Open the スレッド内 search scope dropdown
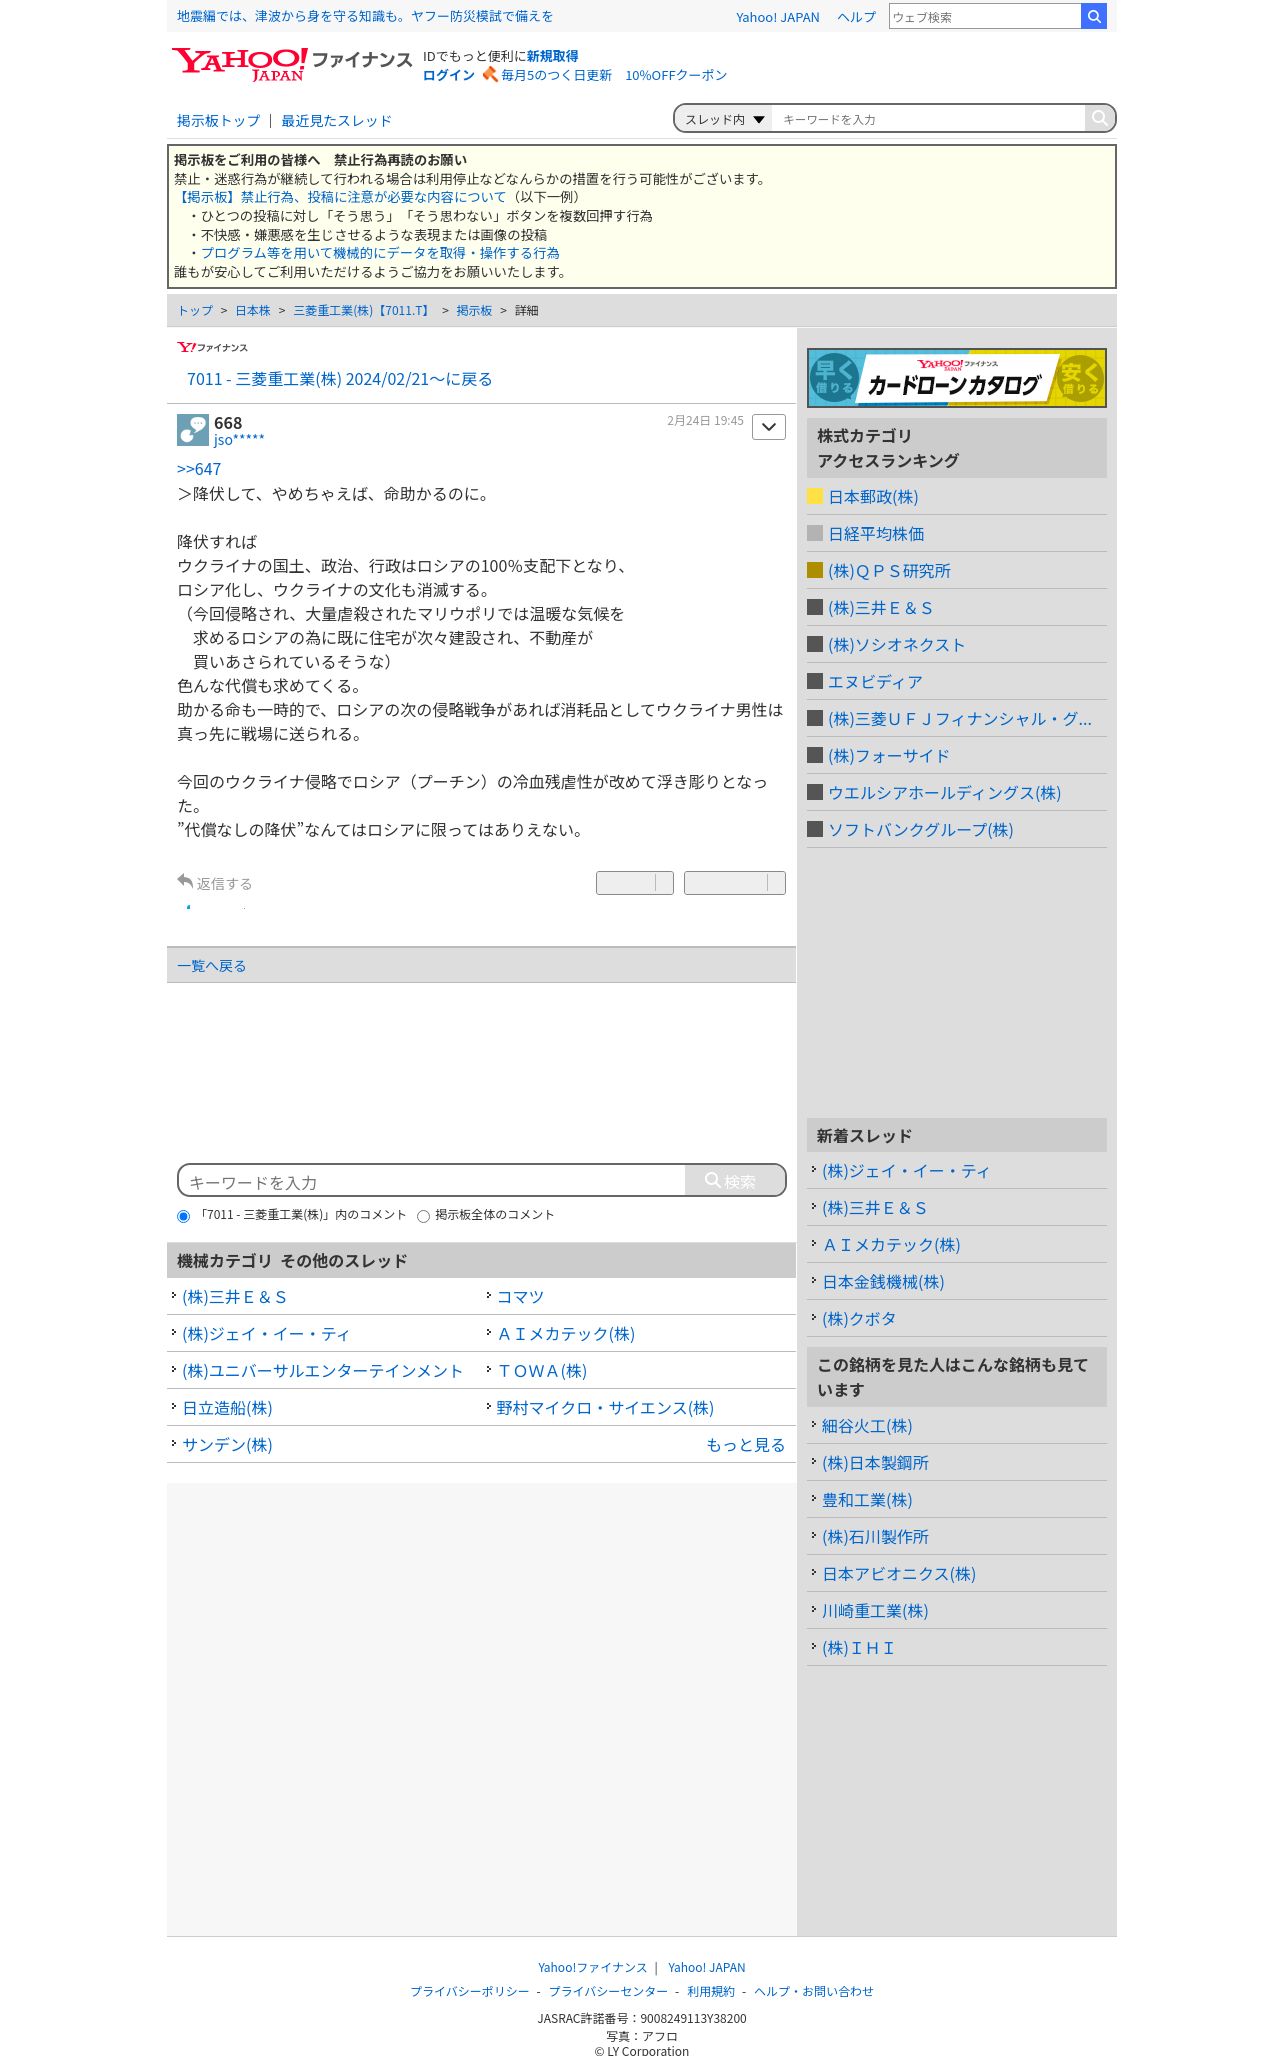Screen dimensions: 1284x2056 [x=724, y=119]
